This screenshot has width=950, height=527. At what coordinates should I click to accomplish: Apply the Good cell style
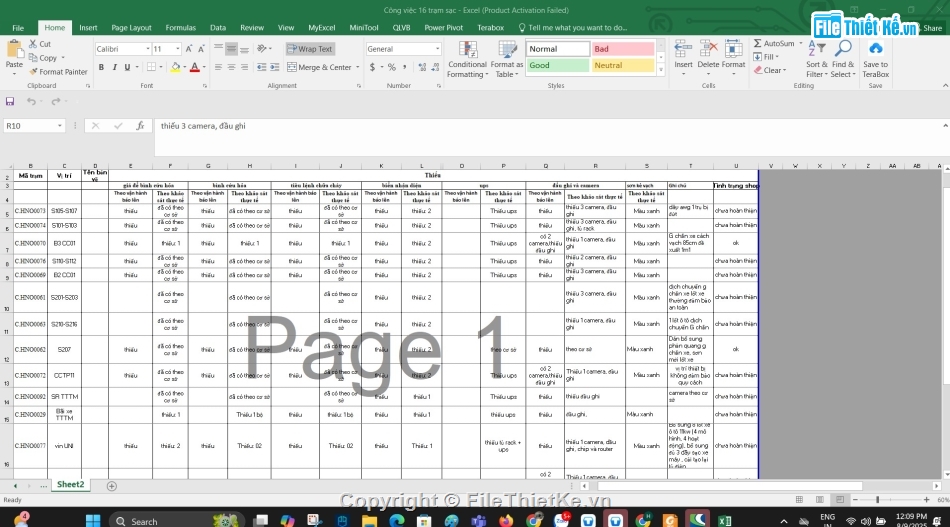(557, 65)
